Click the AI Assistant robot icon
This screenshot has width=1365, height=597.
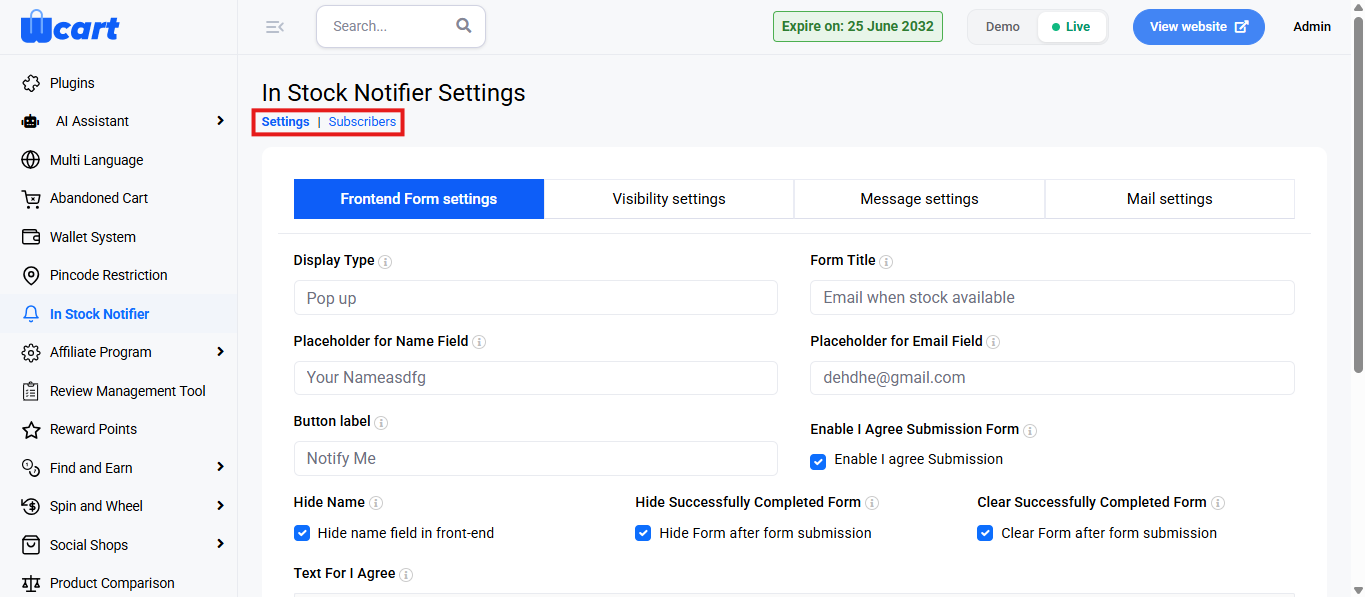click(x=31, y=121)
